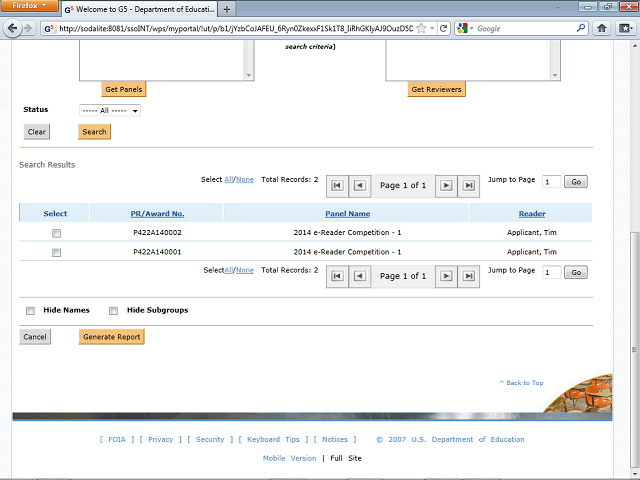Sort by Reader column header
Viewport: 640px width, 480px height.
(x=531, y=213)
